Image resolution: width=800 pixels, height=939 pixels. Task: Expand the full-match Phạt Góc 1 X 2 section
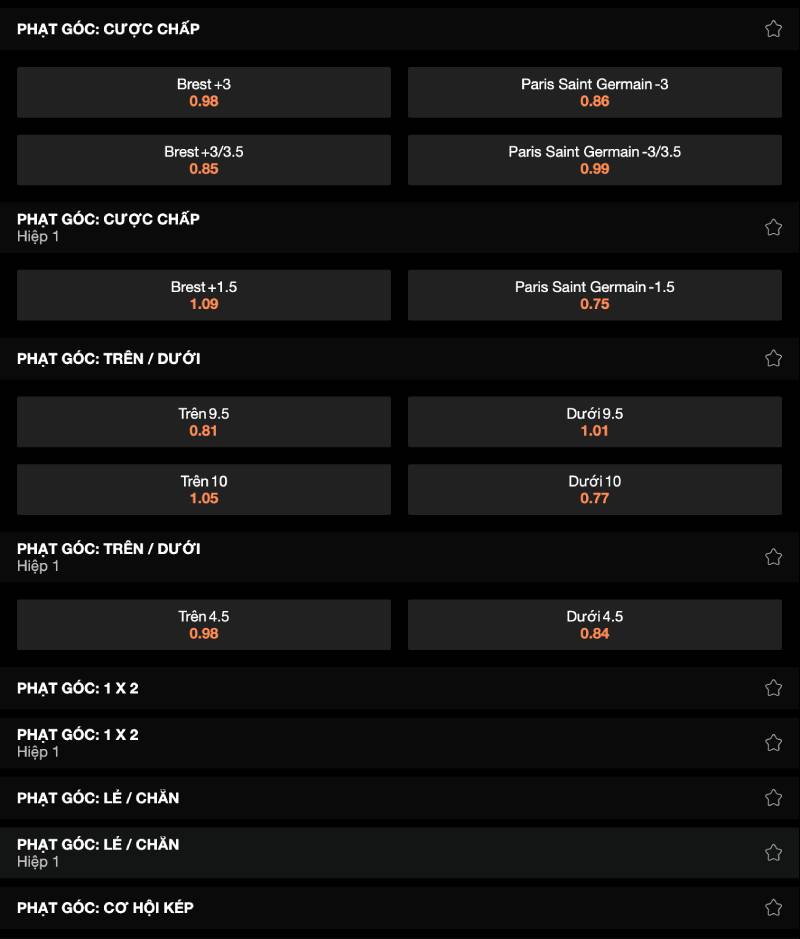[x=300, y=688]
